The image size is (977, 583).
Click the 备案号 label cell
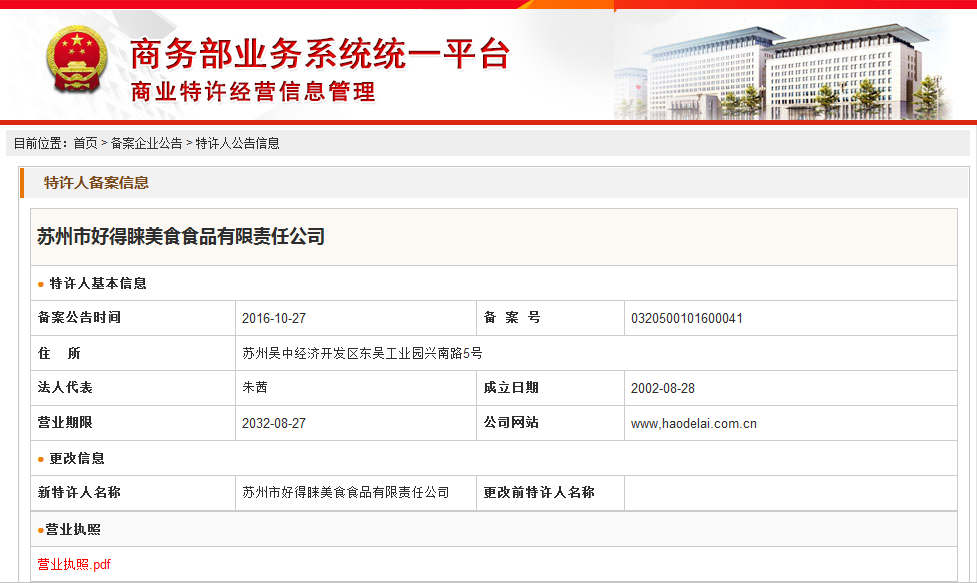coord(550,318)
